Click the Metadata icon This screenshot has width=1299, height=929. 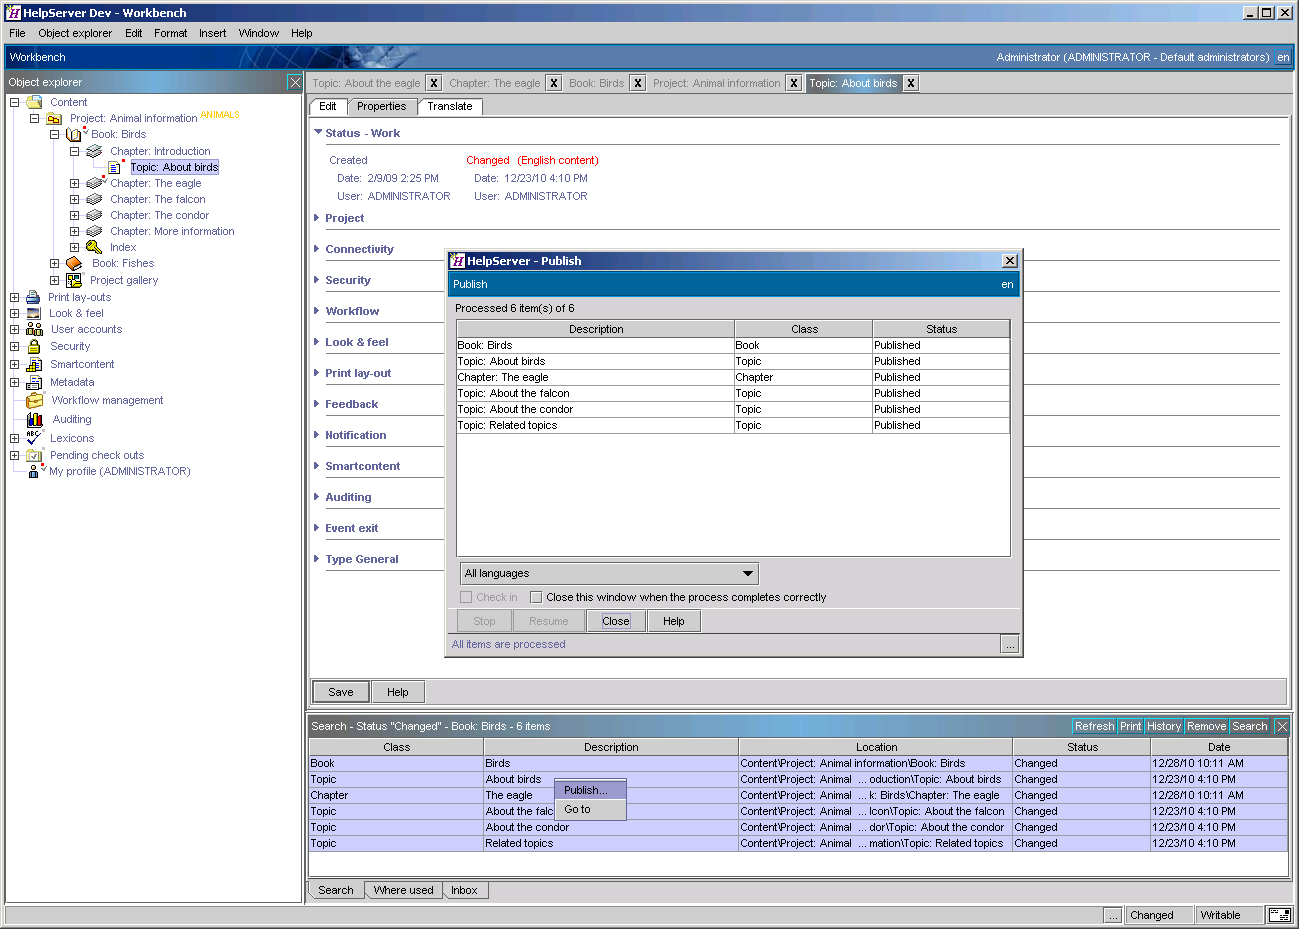pyautogui.click(x=34, y=382)
